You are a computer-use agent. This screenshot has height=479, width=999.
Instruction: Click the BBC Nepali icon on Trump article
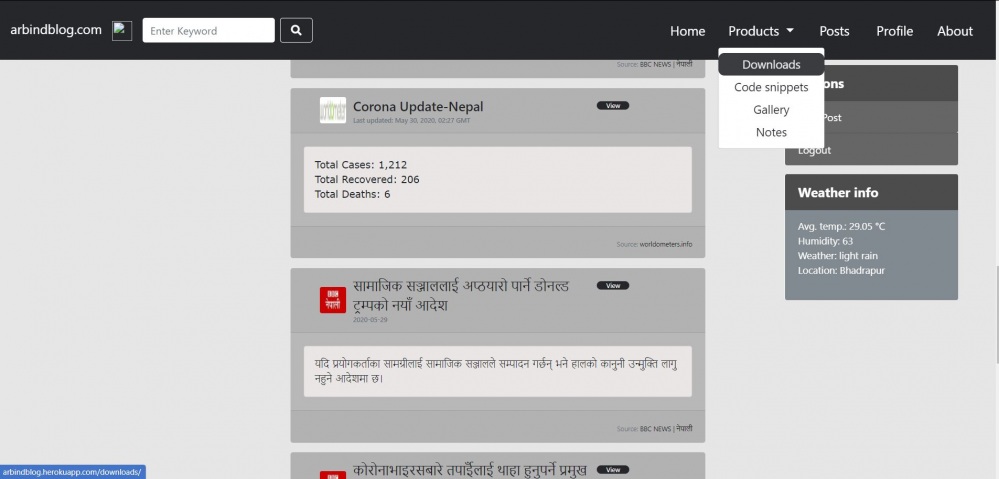coord(333,300)
